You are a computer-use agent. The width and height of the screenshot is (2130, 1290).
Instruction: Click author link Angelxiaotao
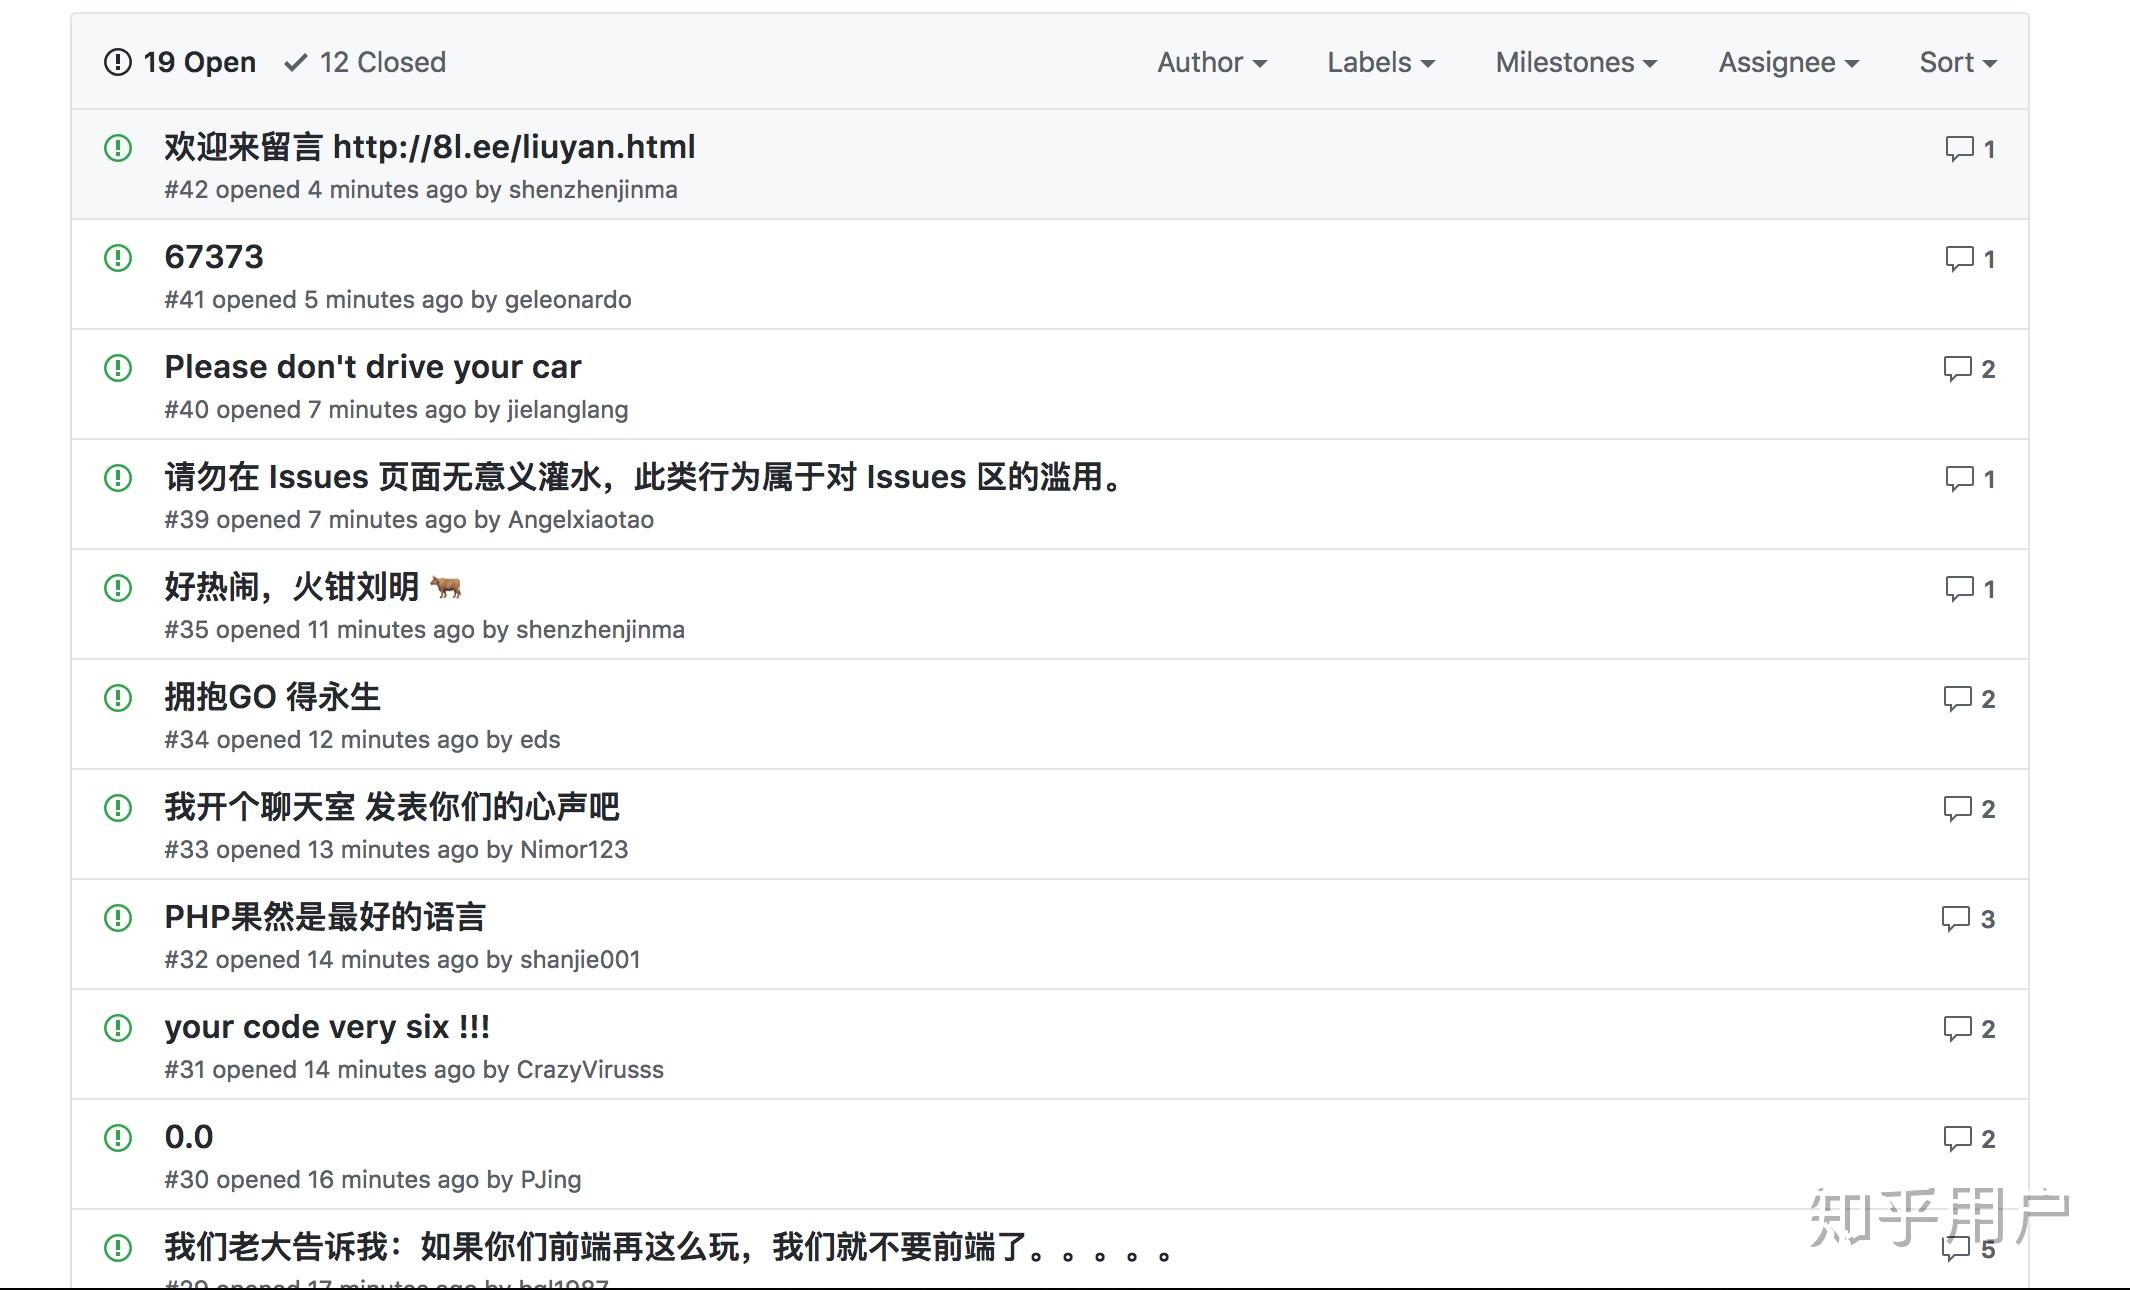581,520
